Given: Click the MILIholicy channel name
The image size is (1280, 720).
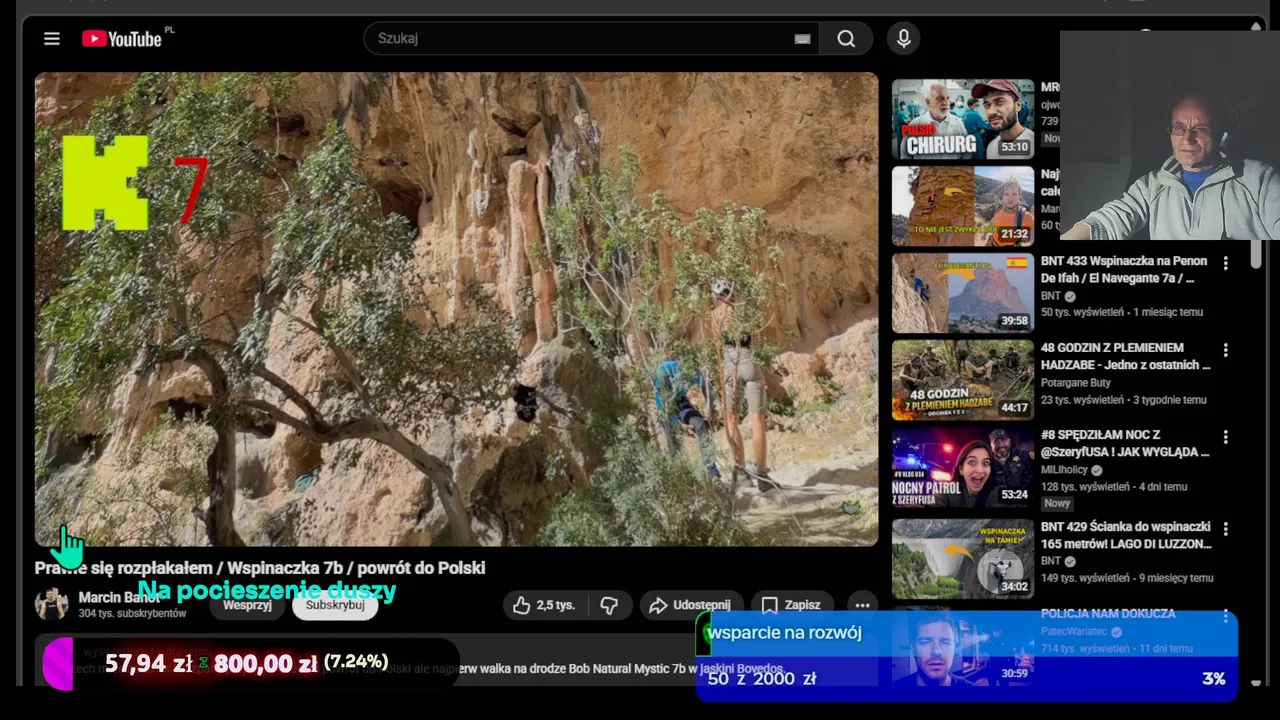Looking at the screenshot, I should [x=1065, y=470].
